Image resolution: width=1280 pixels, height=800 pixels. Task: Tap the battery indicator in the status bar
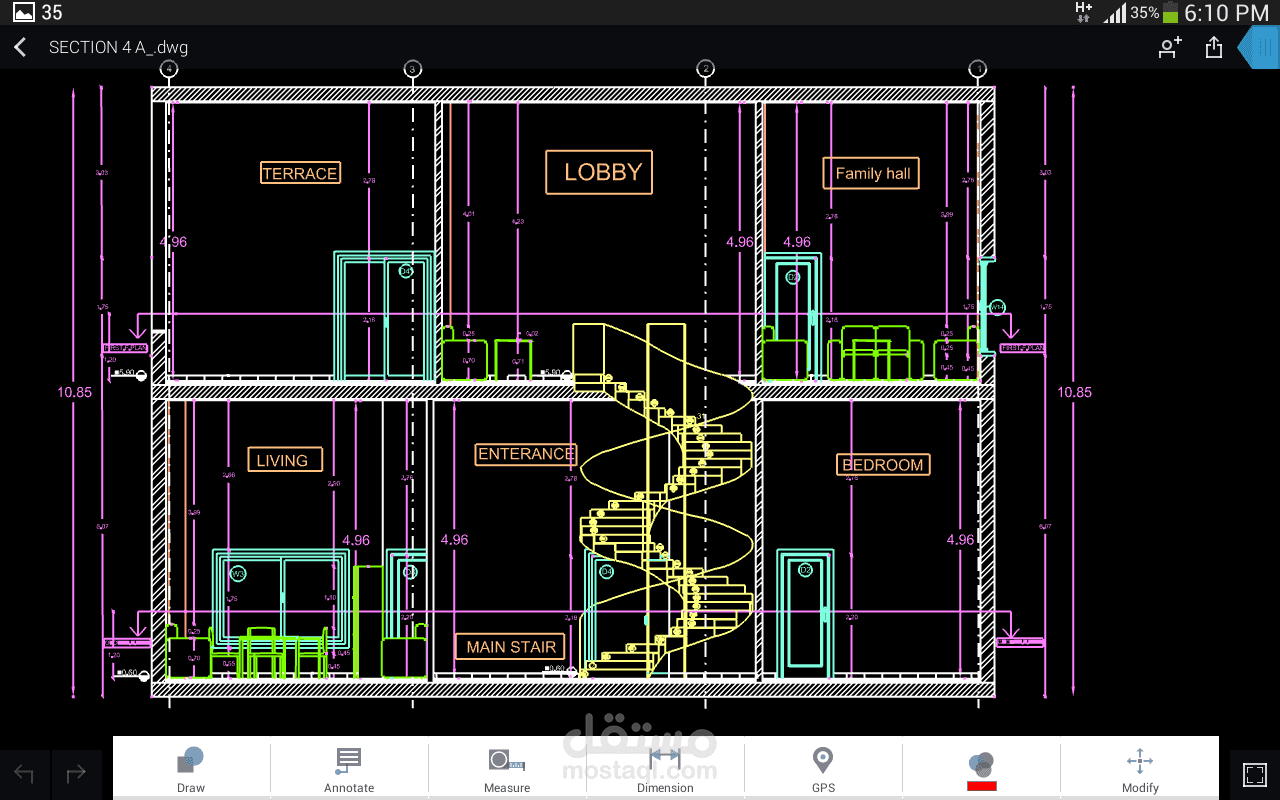(x=1170, y=13)
